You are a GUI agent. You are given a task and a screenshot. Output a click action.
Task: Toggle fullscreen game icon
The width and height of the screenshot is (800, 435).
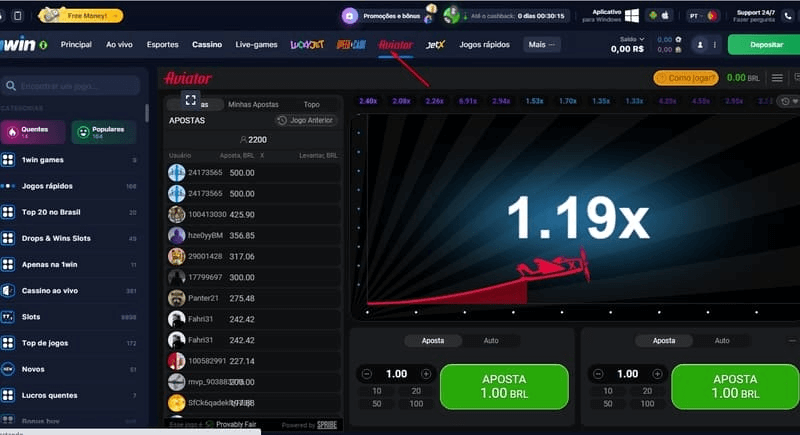tap(190, 100)
